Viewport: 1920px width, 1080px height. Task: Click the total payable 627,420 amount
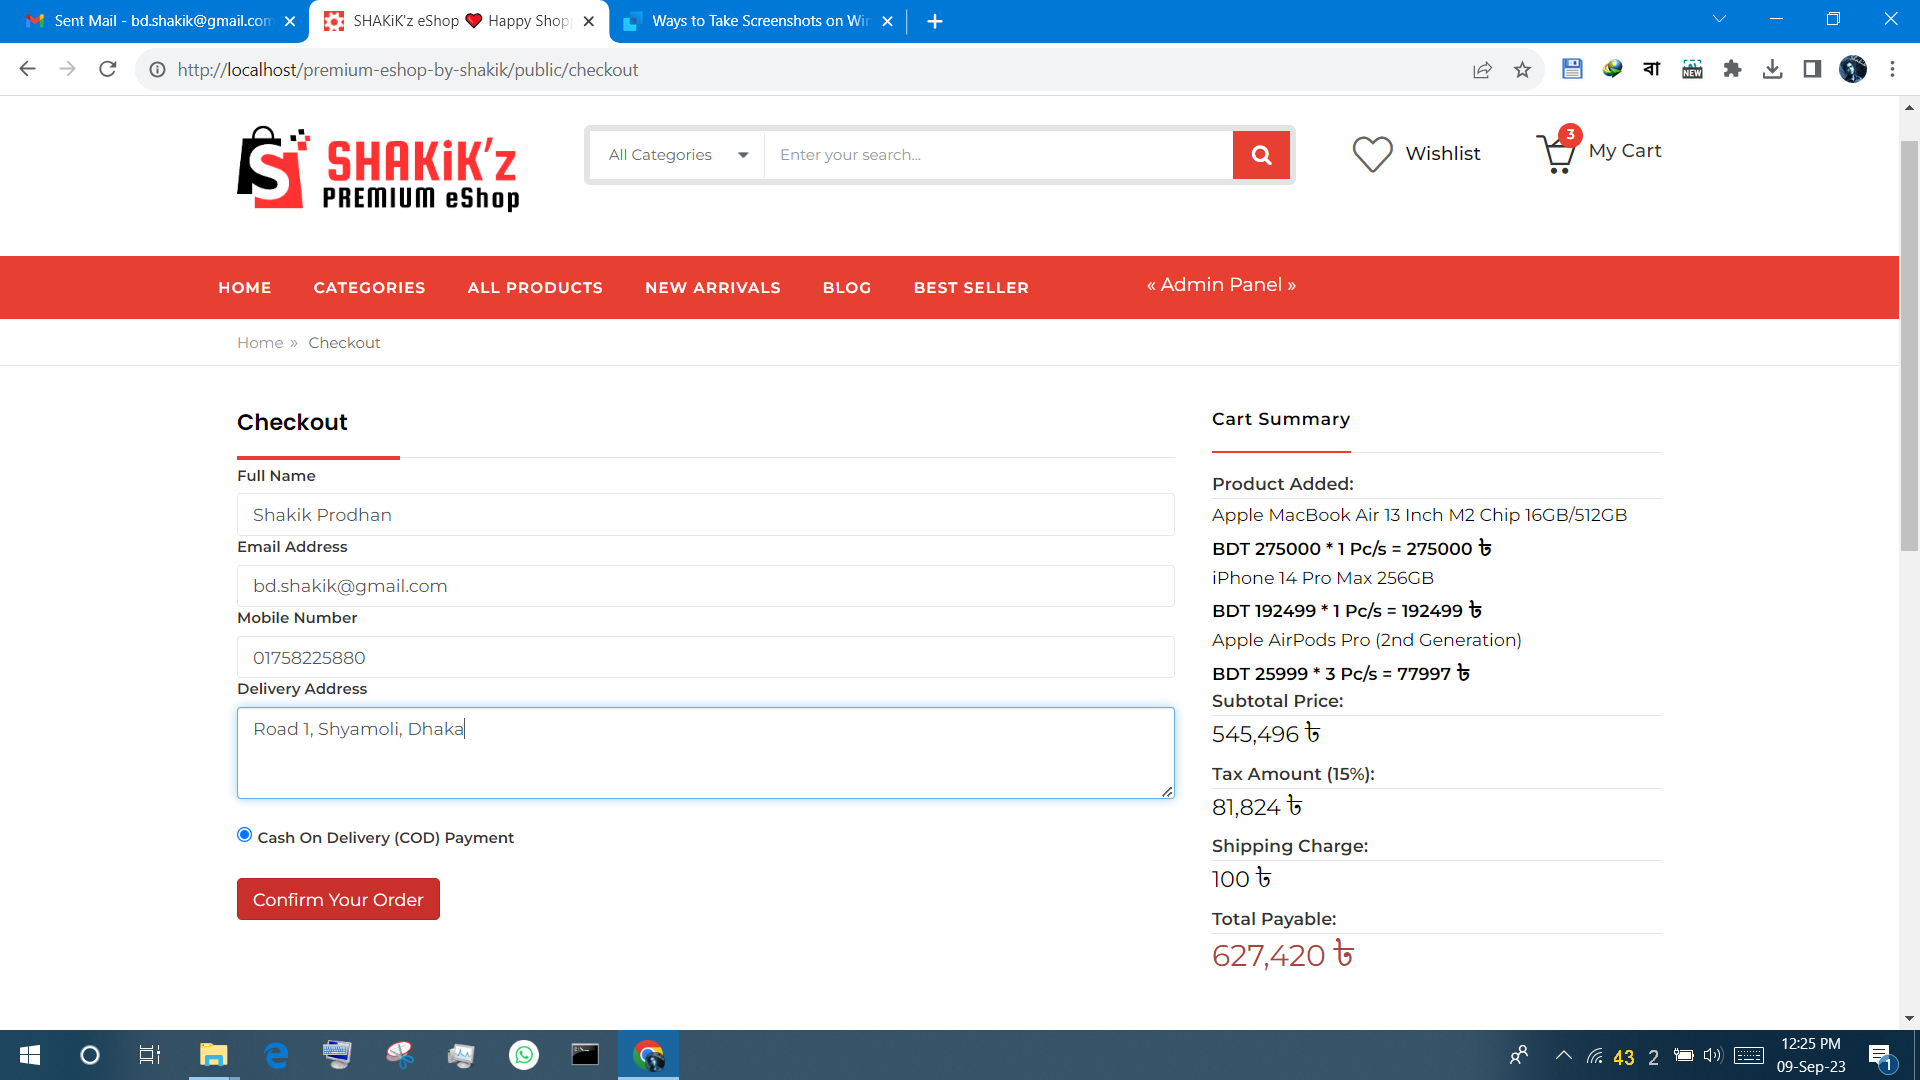point(1282,956)
